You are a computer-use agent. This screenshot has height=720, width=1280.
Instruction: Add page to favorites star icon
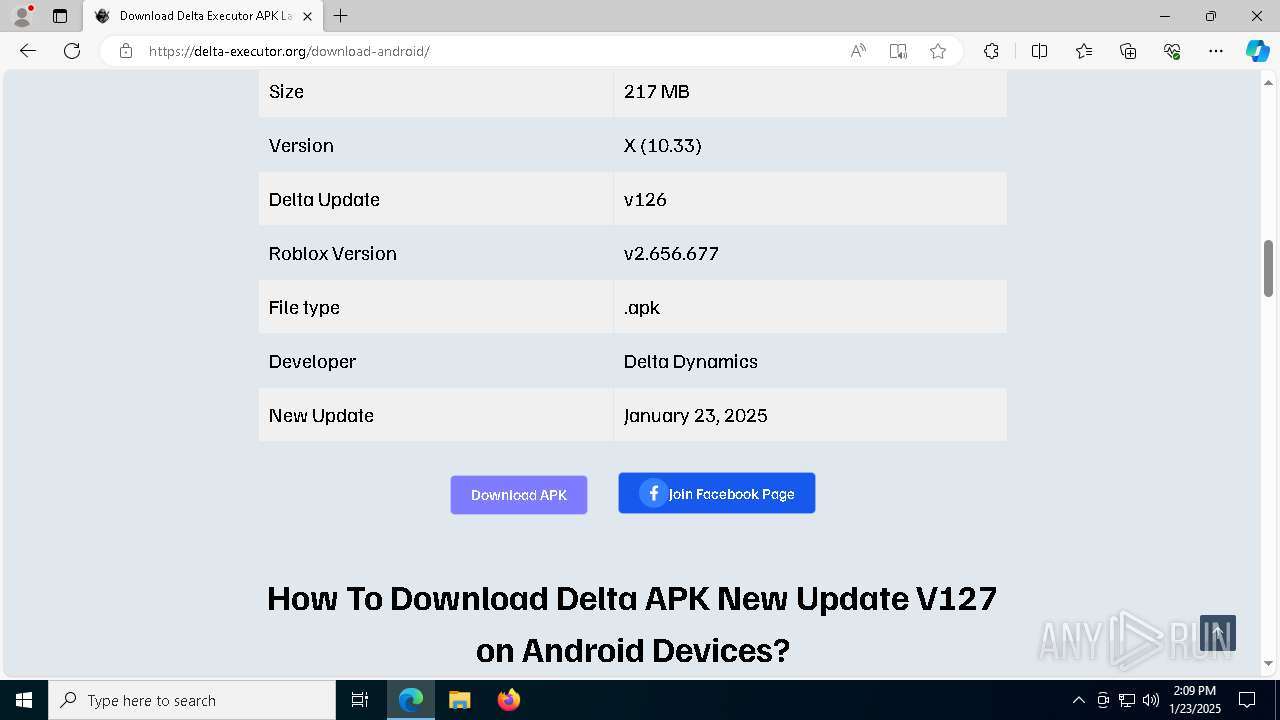click(x=938, y=51)
